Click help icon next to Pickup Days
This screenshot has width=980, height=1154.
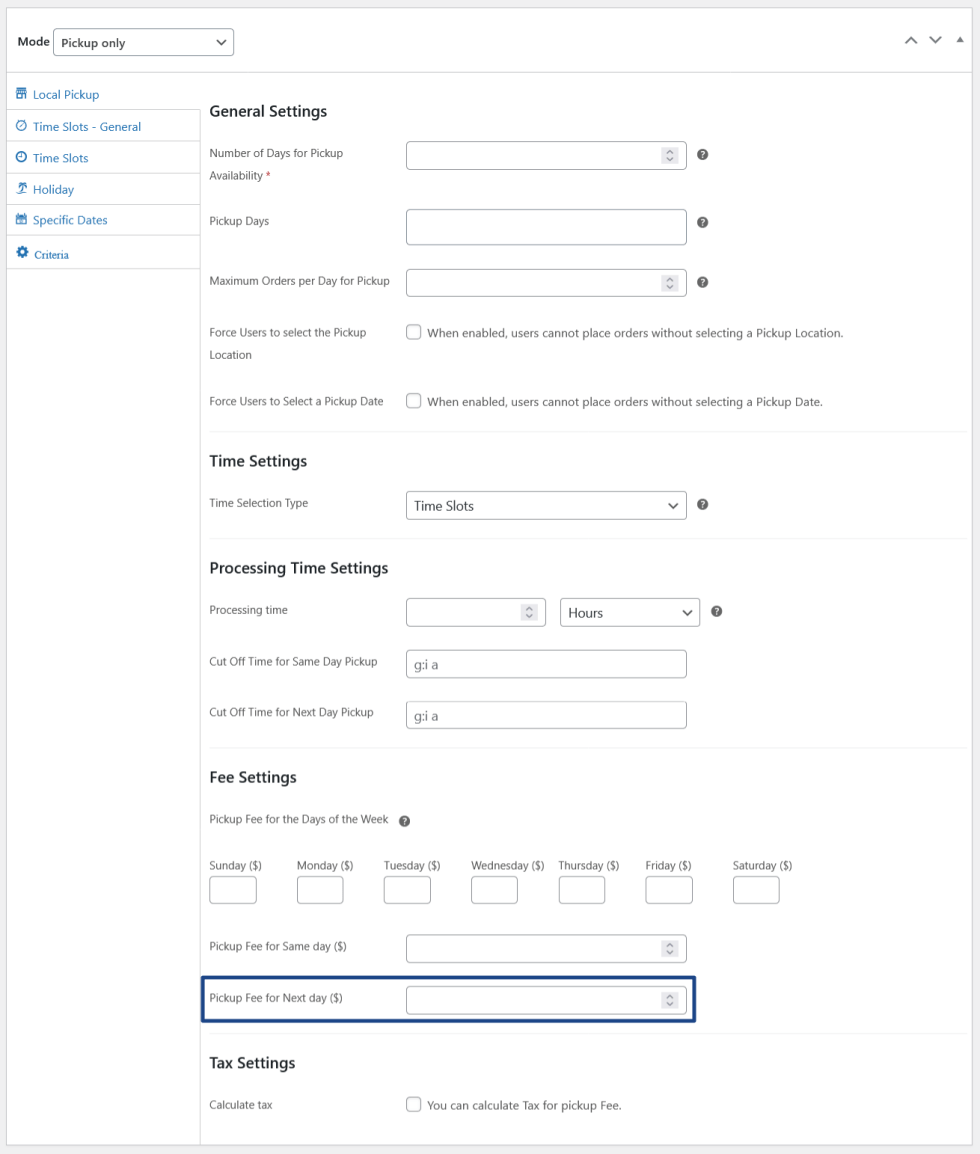pyautogui.click(x=703, y=222)
